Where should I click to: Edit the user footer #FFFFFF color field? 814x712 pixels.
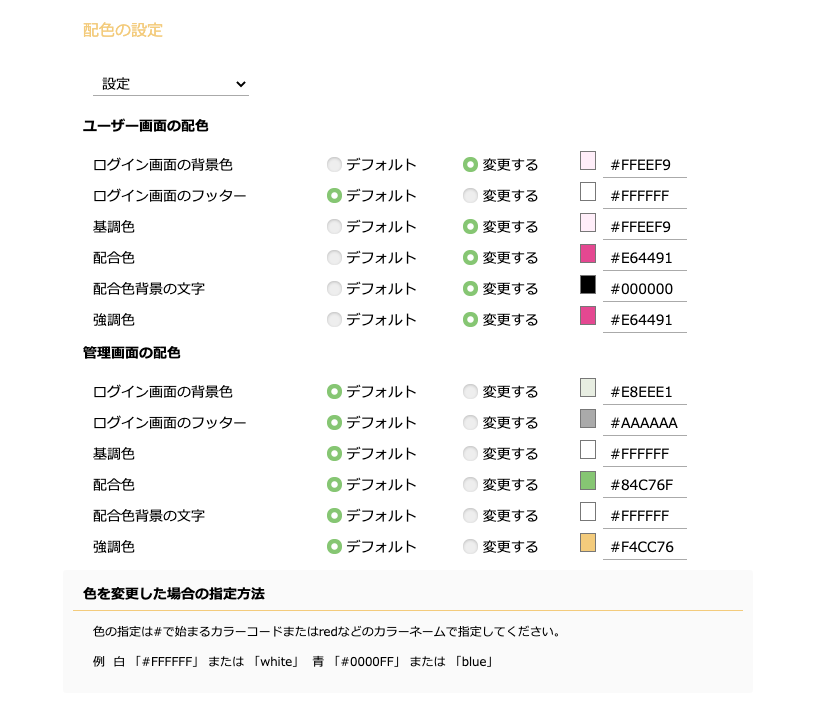point(645,196)
